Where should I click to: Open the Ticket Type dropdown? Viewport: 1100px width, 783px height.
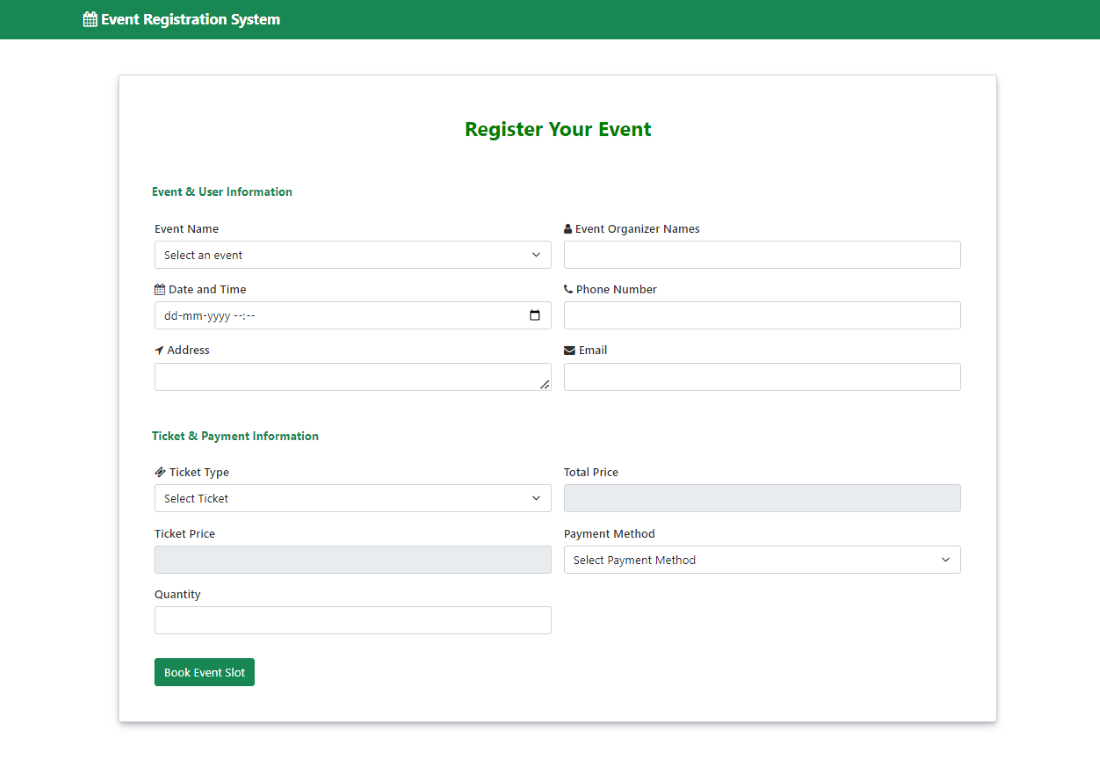(352, 498)
